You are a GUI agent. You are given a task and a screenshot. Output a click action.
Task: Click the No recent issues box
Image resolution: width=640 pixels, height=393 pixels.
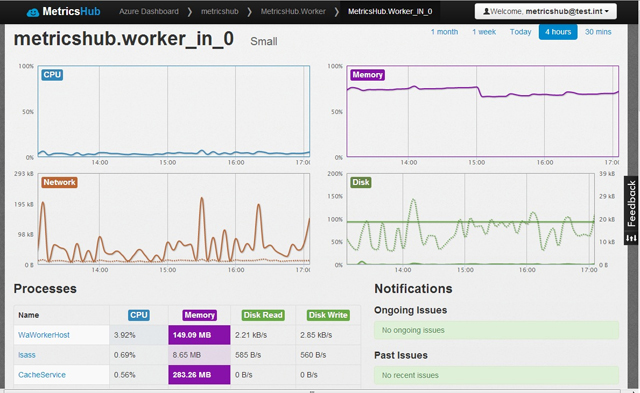coord(496,375)
